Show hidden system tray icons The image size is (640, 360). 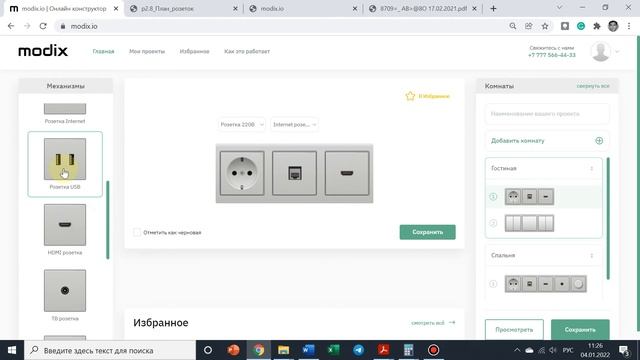(517, 350)
